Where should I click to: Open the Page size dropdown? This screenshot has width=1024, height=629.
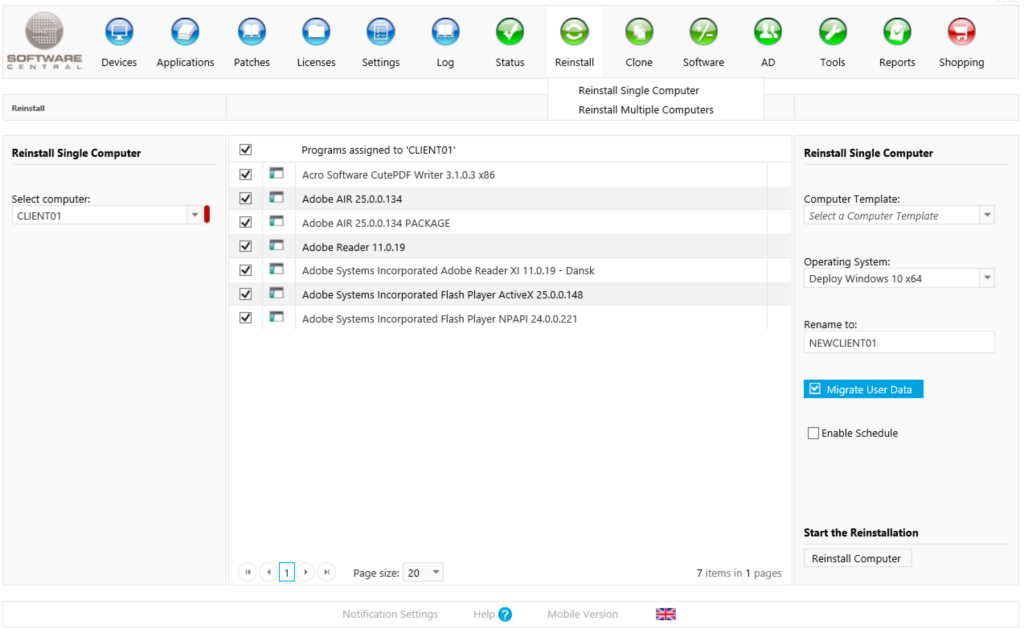coord(423,572)
